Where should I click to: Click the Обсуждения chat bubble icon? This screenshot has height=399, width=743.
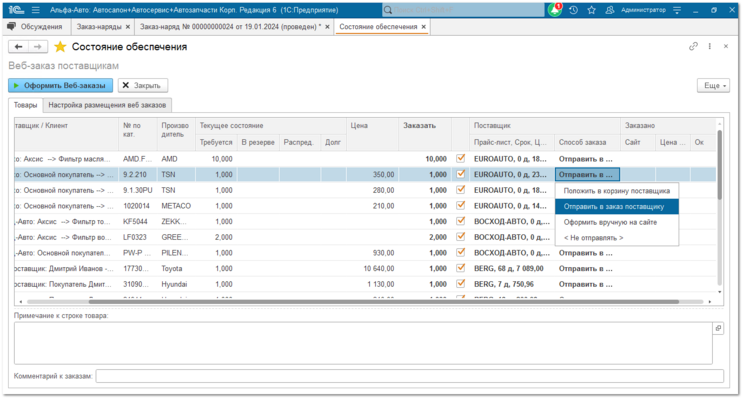(11, 27)
